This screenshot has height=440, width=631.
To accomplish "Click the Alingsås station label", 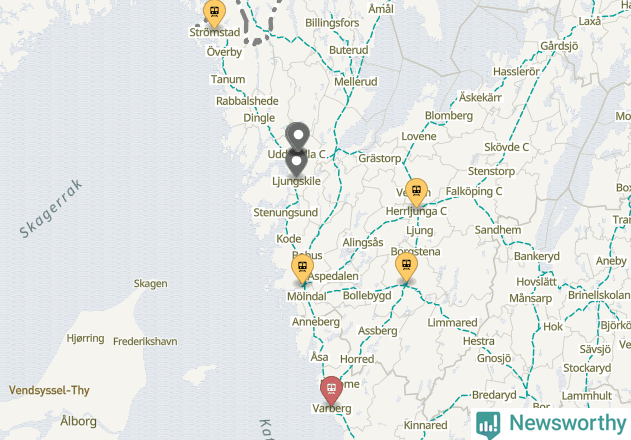I will 363,242.
